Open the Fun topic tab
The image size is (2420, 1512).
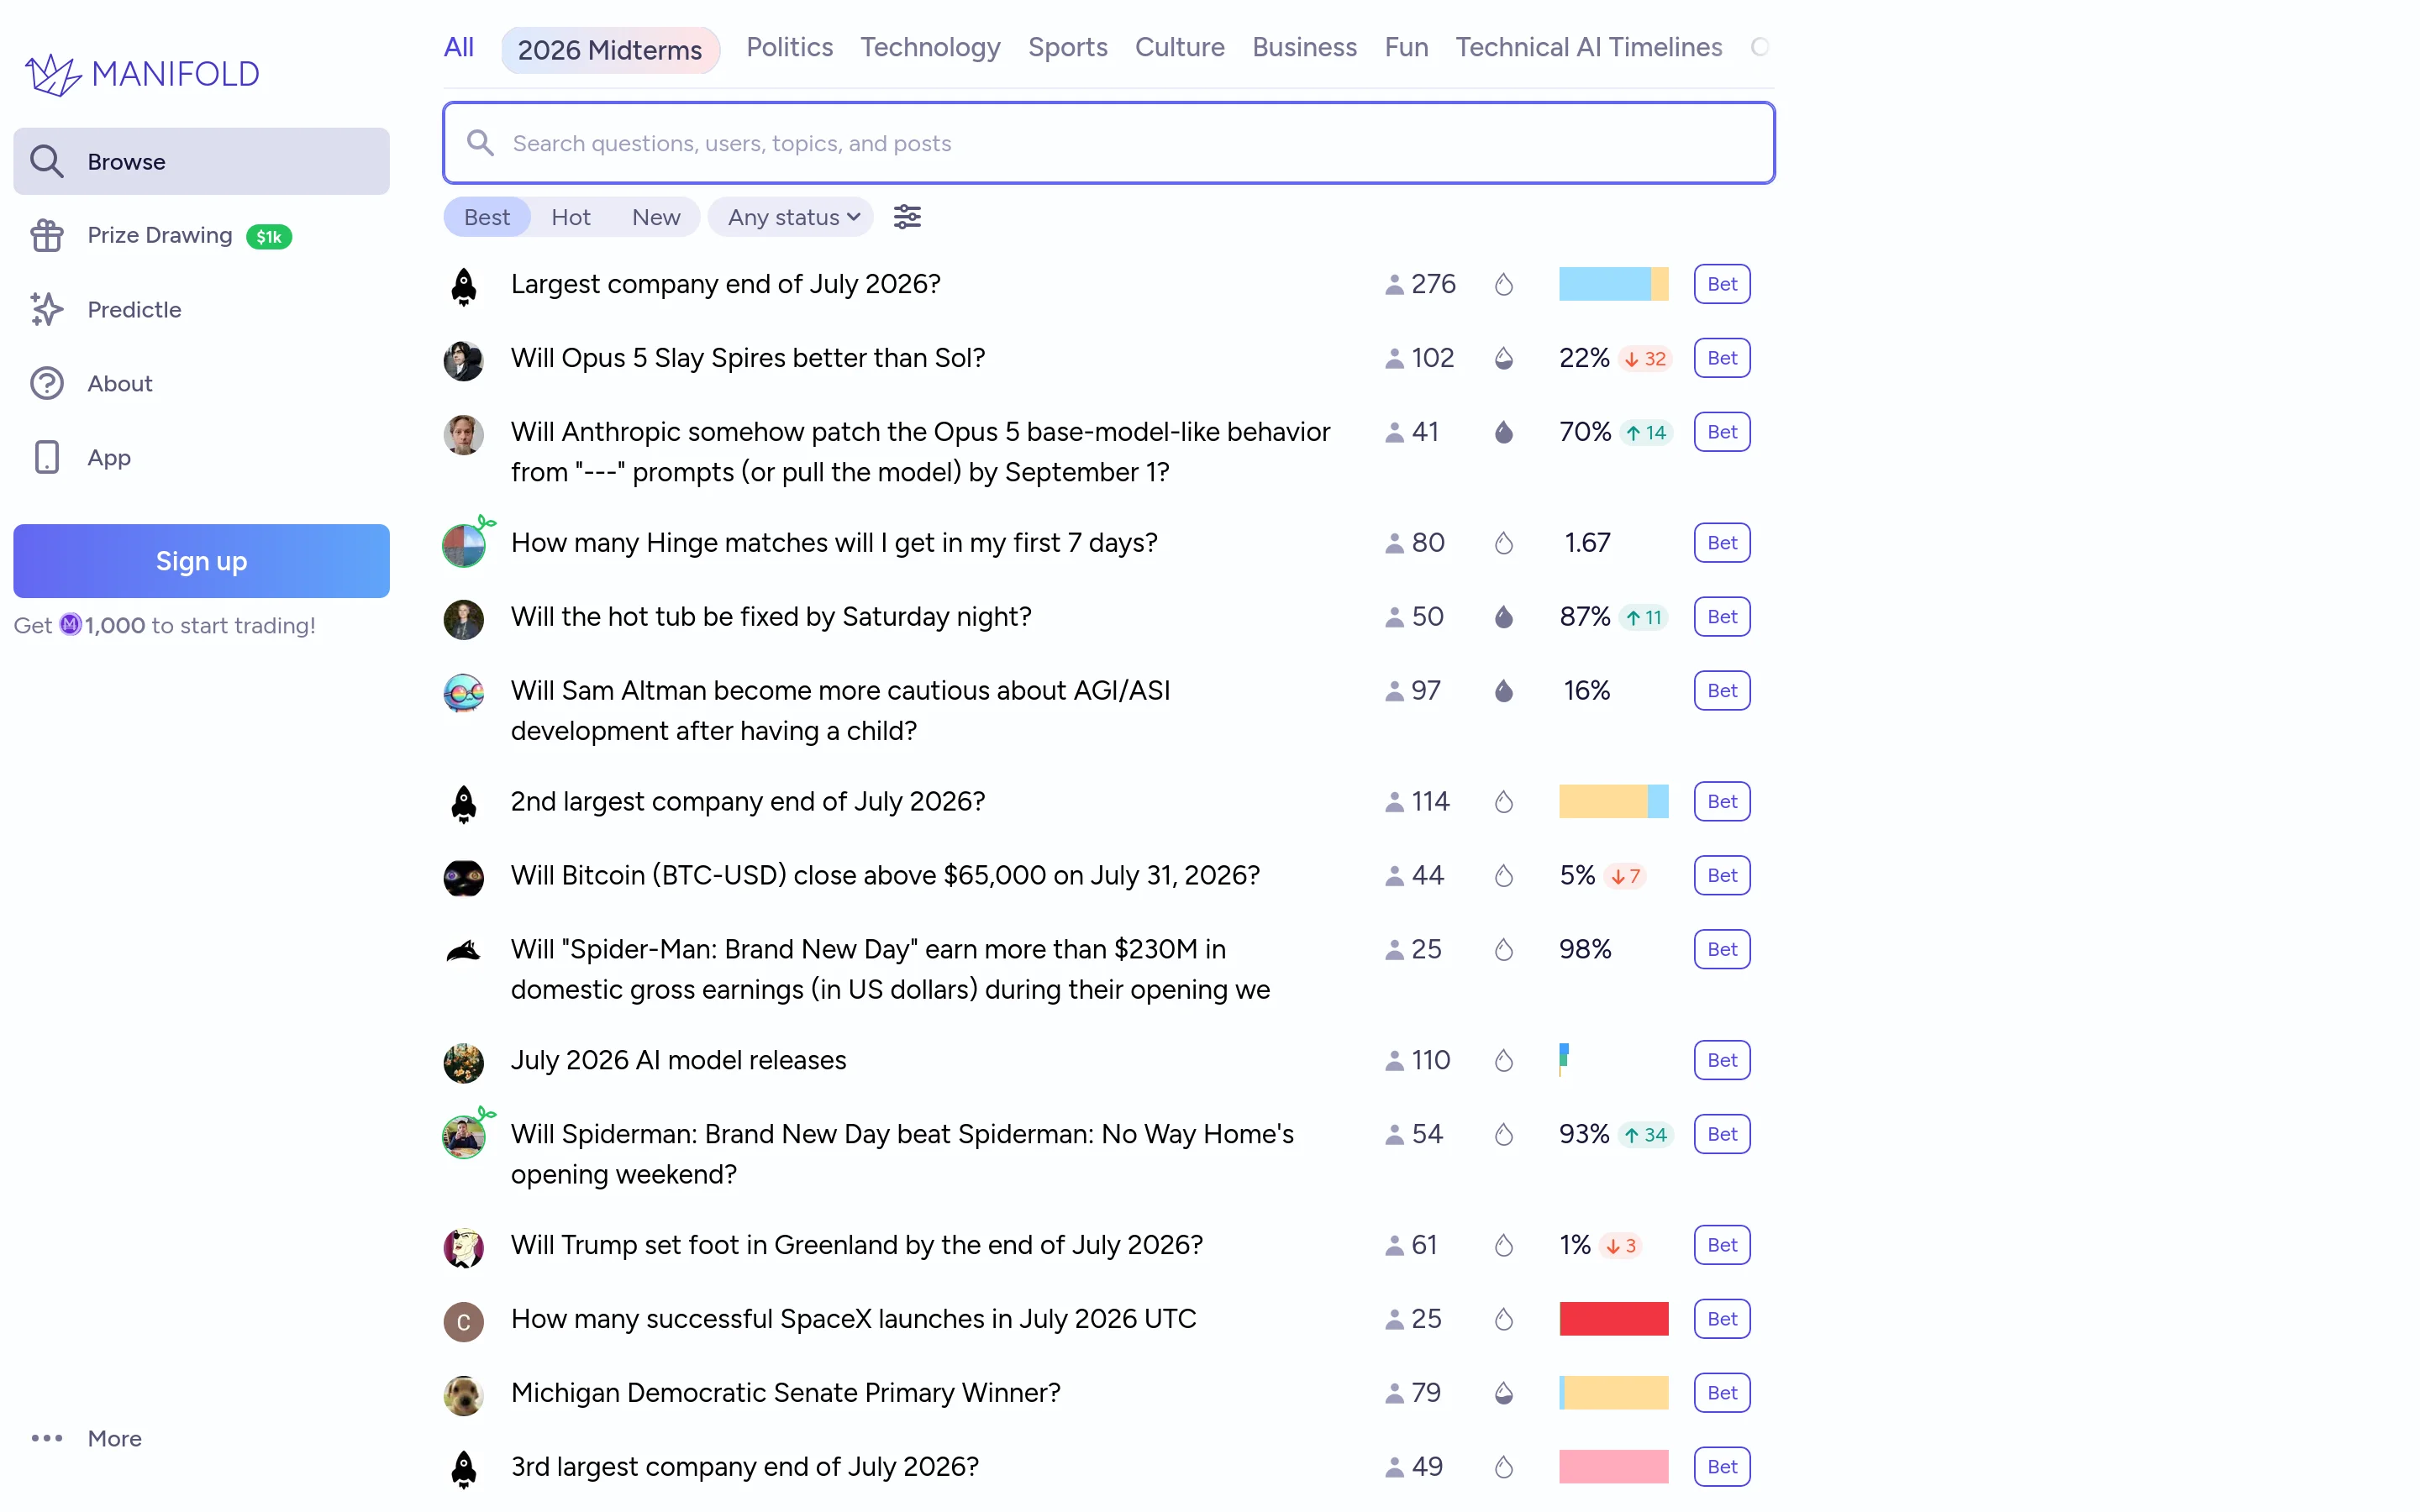tap(1406, 47)
